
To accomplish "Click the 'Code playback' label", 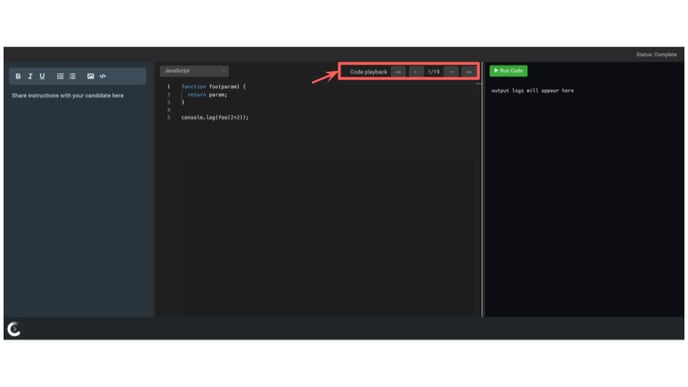I will point(369,72).
